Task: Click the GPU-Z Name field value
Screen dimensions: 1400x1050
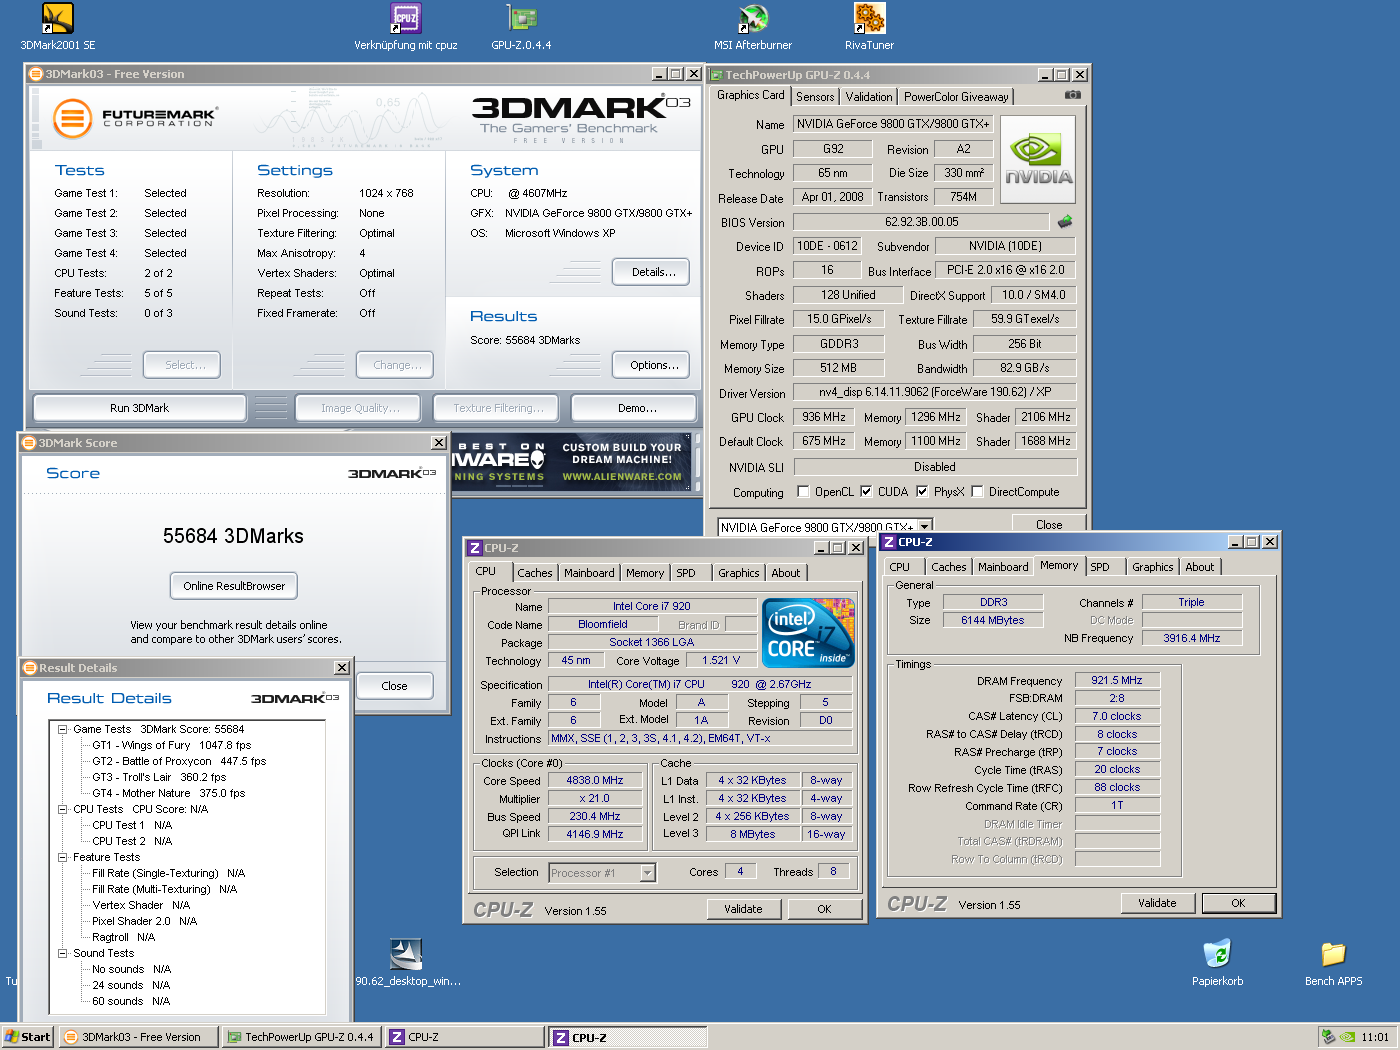Action: tap(893, 124)
